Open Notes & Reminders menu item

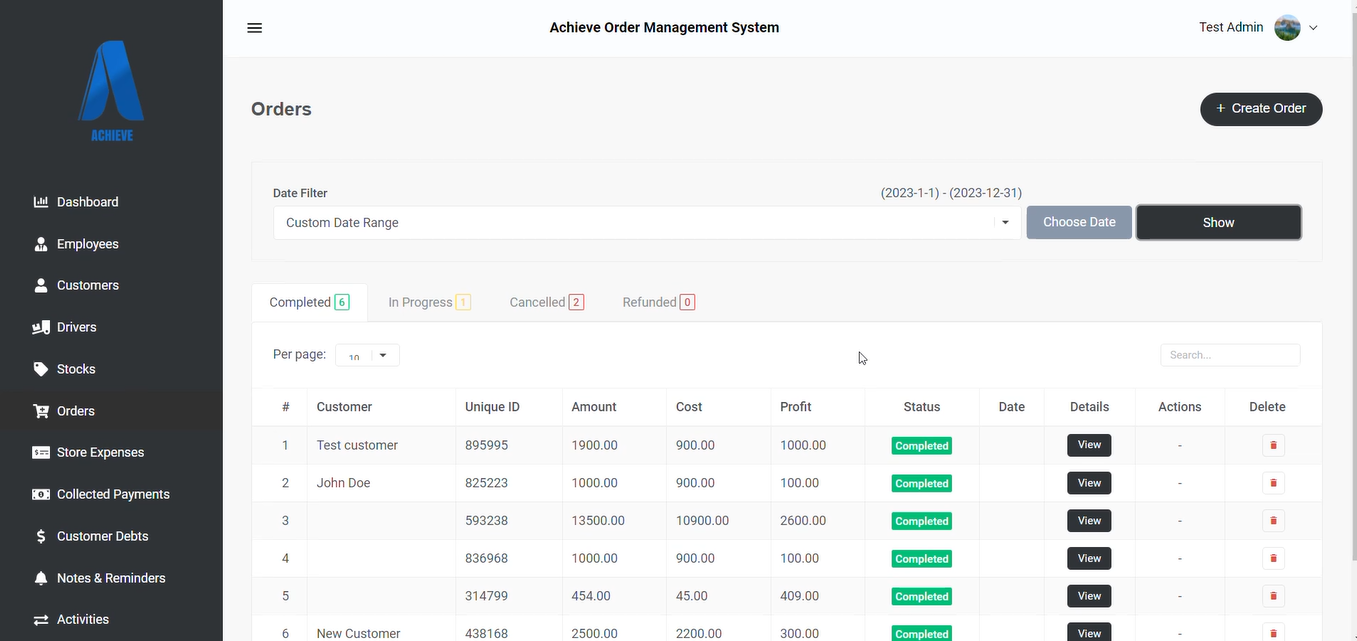pos(111,578)
